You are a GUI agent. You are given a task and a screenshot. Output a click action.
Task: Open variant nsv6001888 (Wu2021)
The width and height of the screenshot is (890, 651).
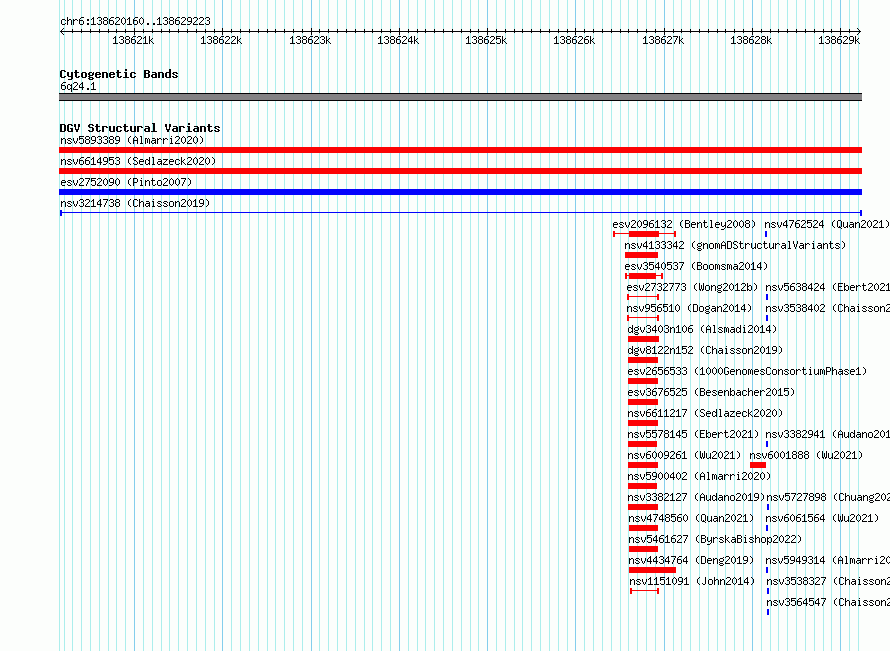[806, 455]
